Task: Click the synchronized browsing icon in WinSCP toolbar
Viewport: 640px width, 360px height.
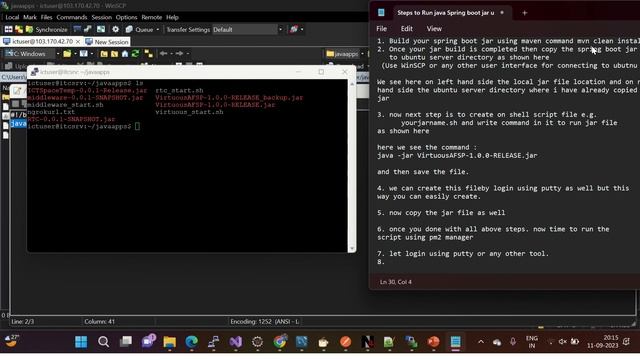Action: click(101, 29)
